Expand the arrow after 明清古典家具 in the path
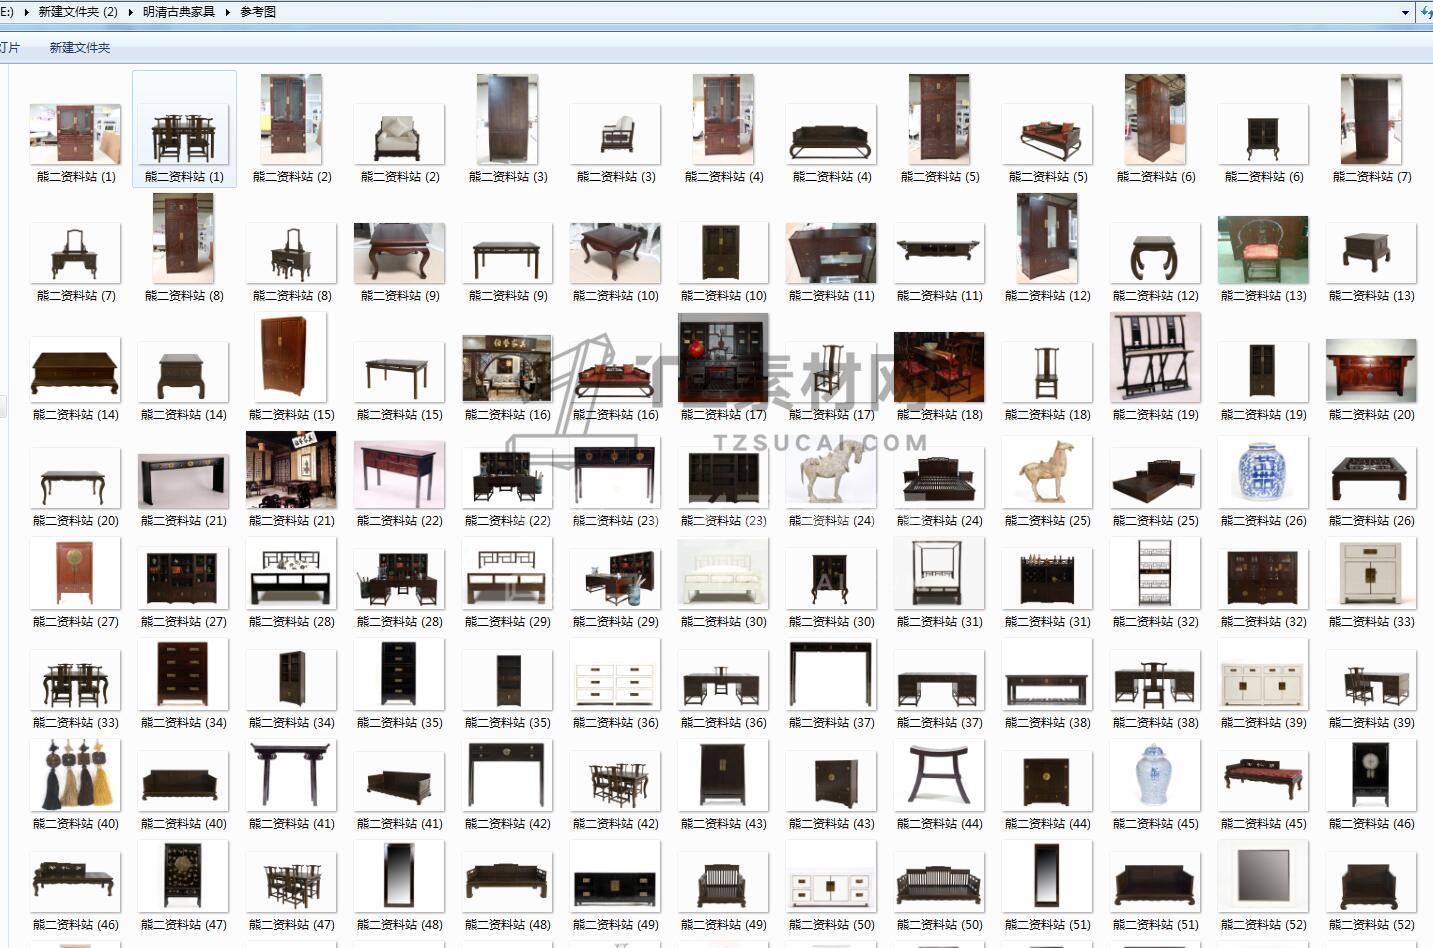The image size is (1433, 948). 228,12
